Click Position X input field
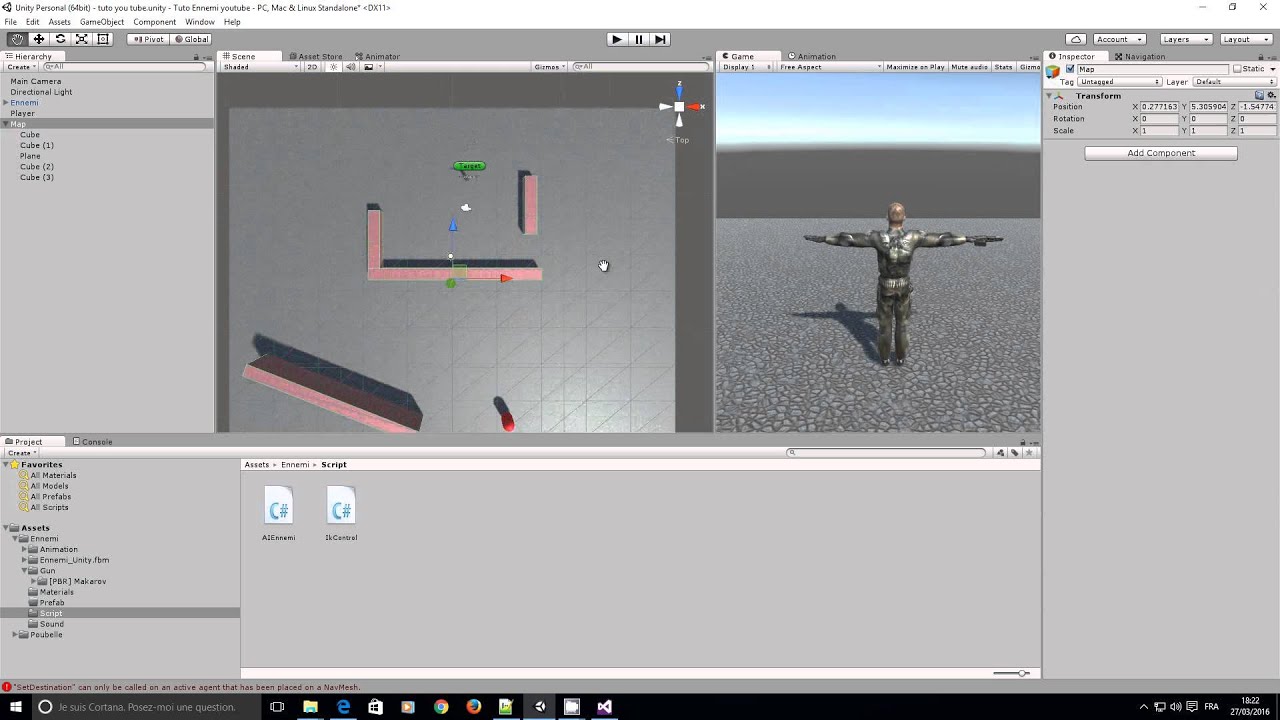 tap(1159, 106)
